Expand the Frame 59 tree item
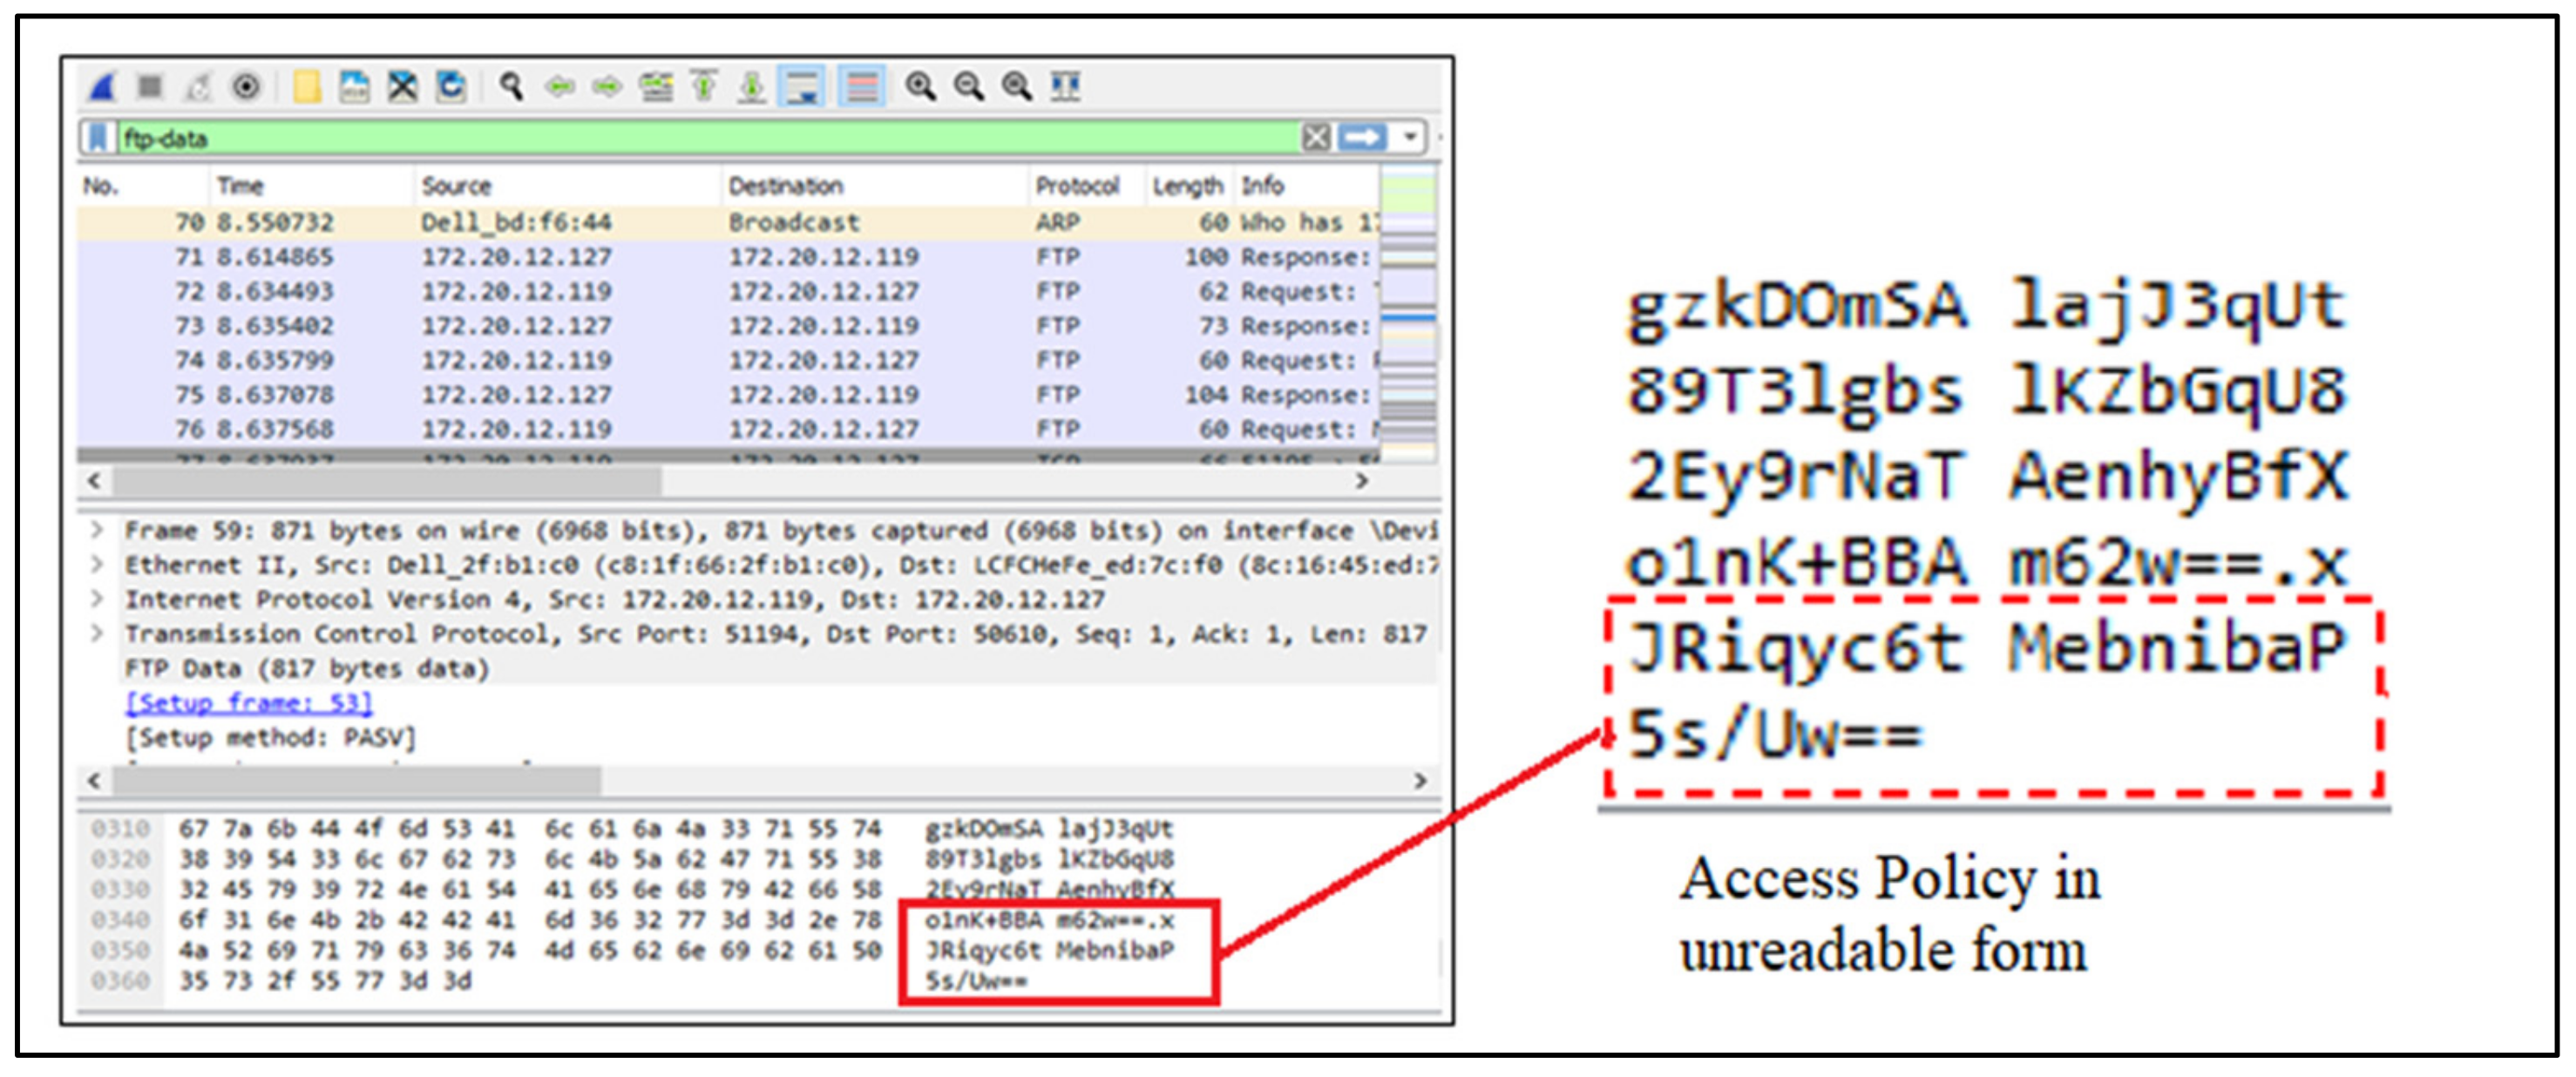Image resolution: width=2576 pixels, height=1077 pixels. (96, 530)
